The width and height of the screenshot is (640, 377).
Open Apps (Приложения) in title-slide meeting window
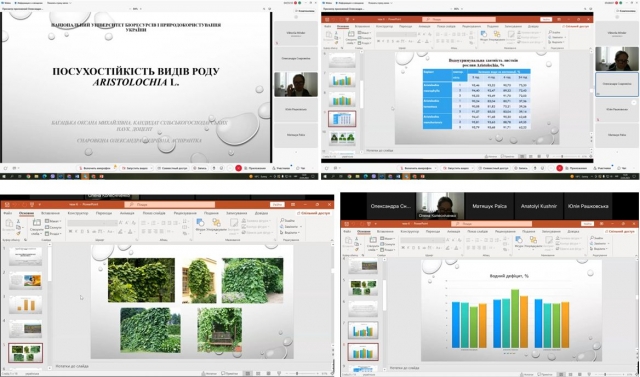[256, 168]
